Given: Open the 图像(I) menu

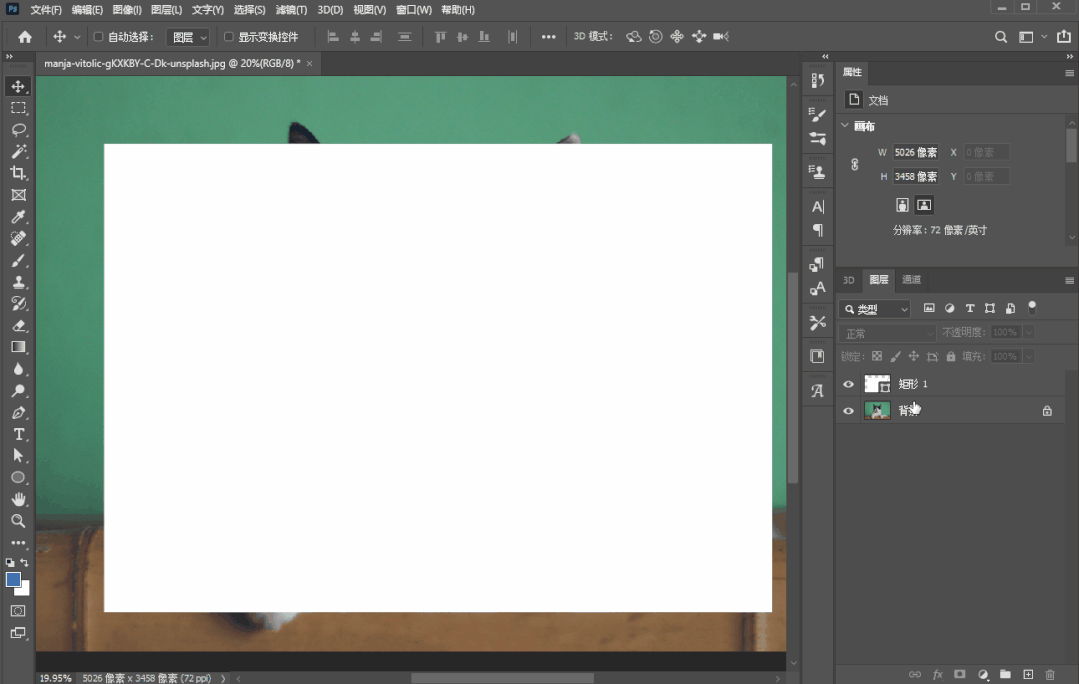Looking at the screenshot, I should (x=127, y=10).
